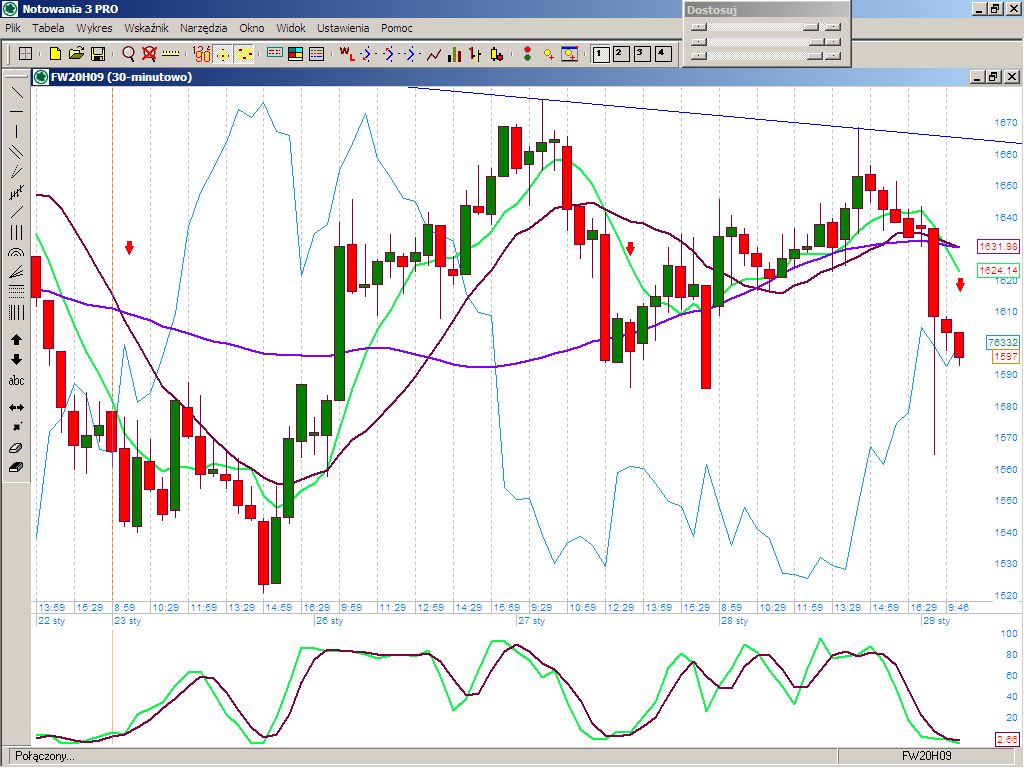Switch chart to bar/column type icon

[x=455, y=53]
